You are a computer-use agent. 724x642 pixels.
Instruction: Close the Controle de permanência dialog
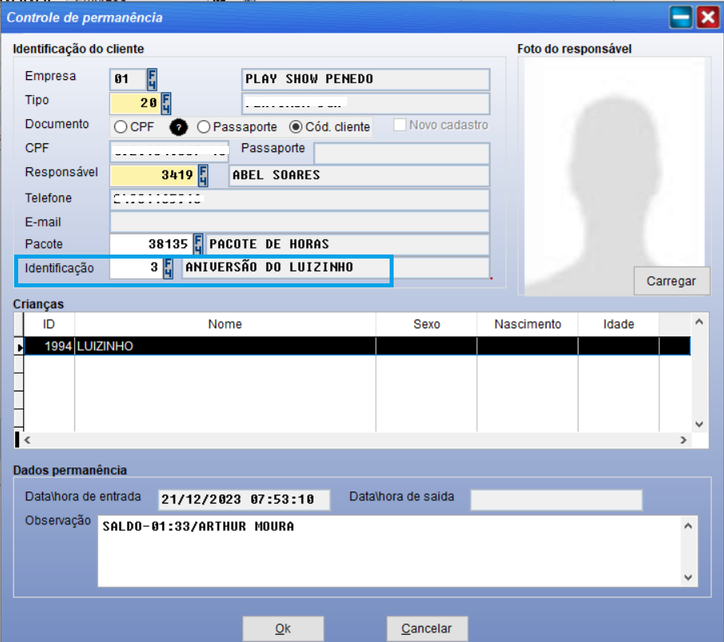tap(707, 17)
